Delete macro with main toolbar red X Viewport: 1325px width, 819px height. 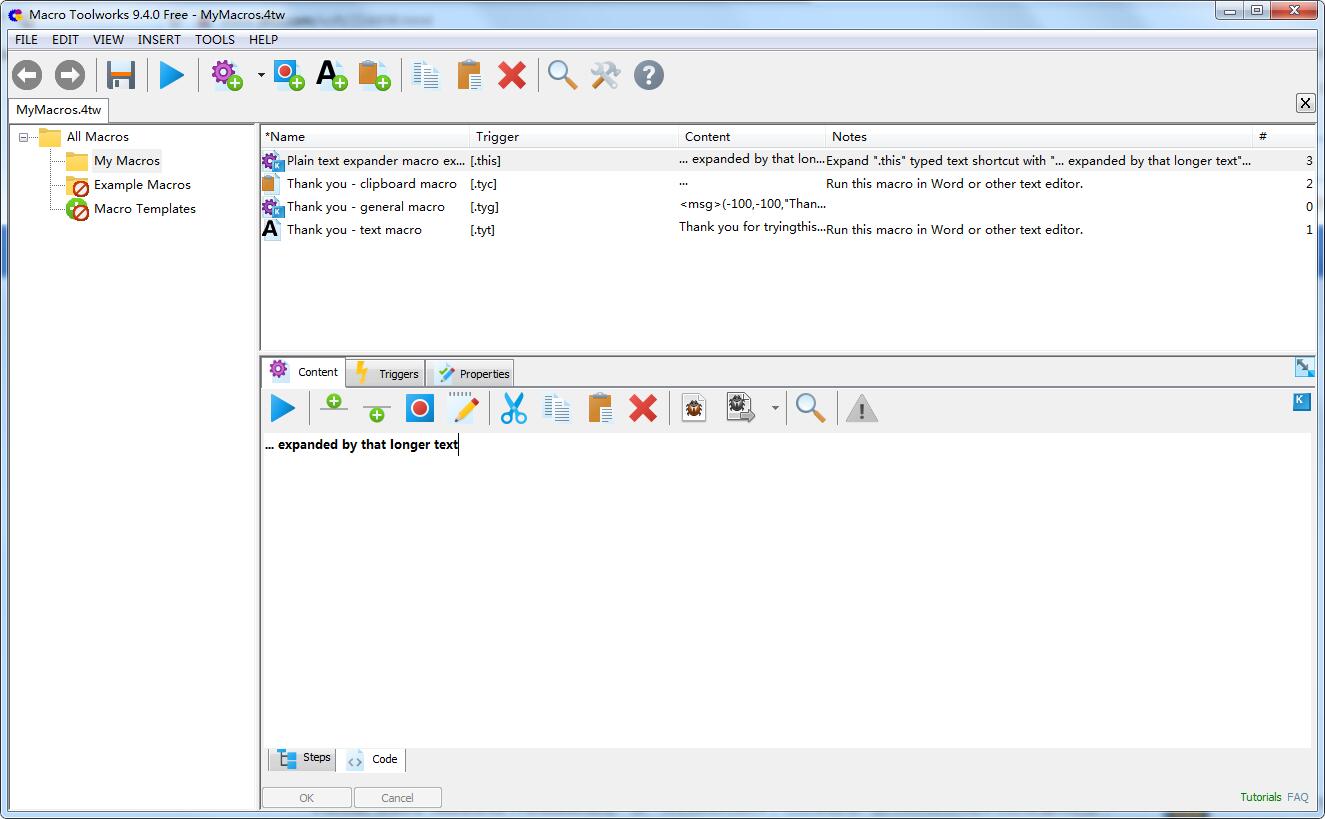(512, 75)
